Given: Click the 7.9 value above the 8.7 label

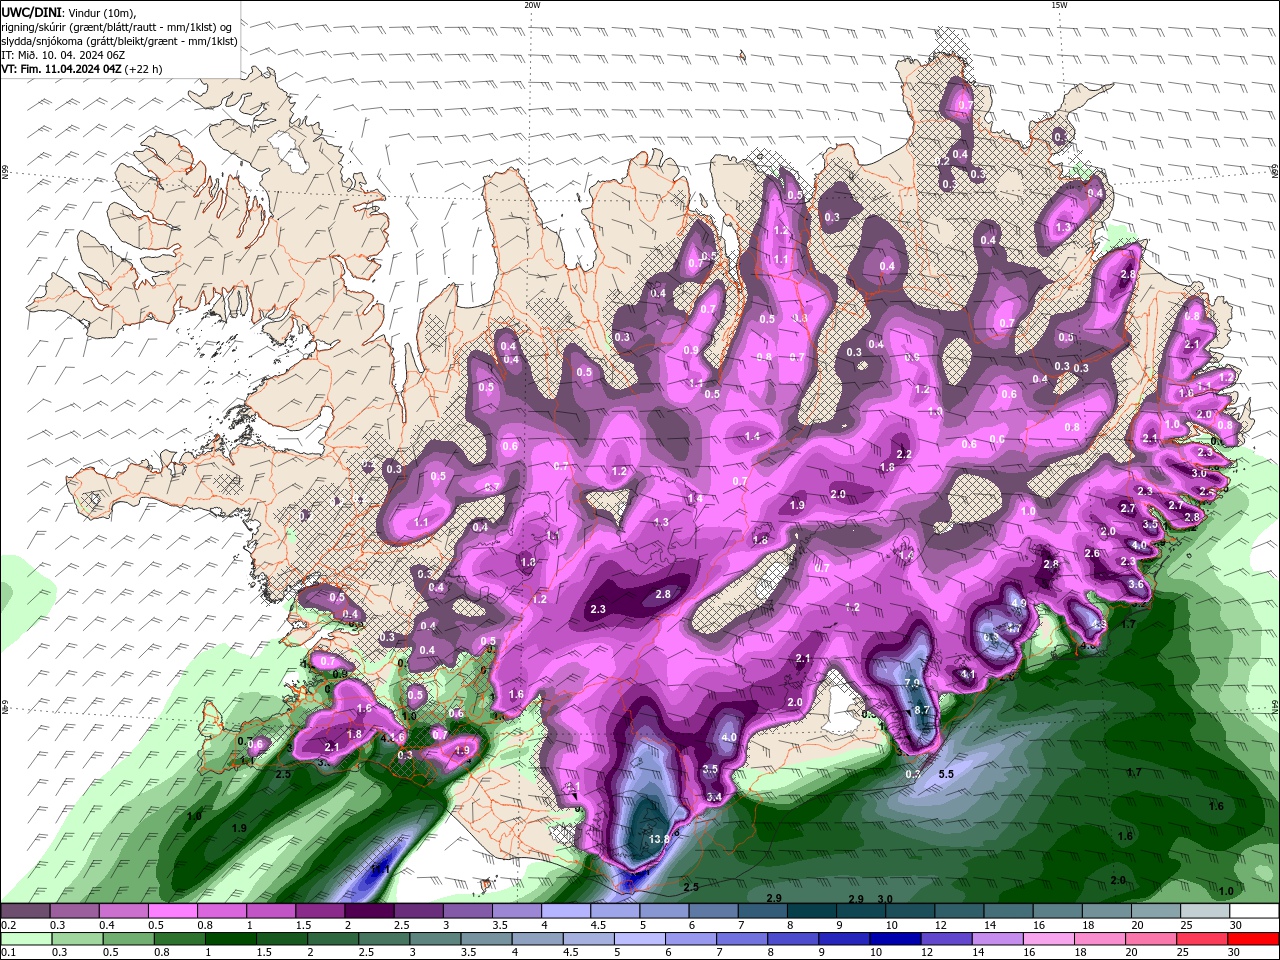Looking at the screenshot, I should click(912, 683).
